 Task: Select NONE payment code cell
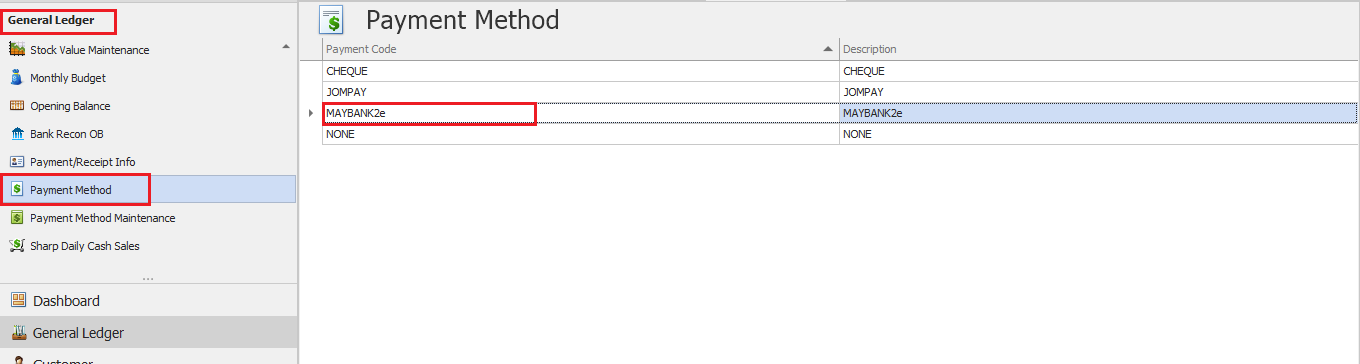tap(580, 134)
